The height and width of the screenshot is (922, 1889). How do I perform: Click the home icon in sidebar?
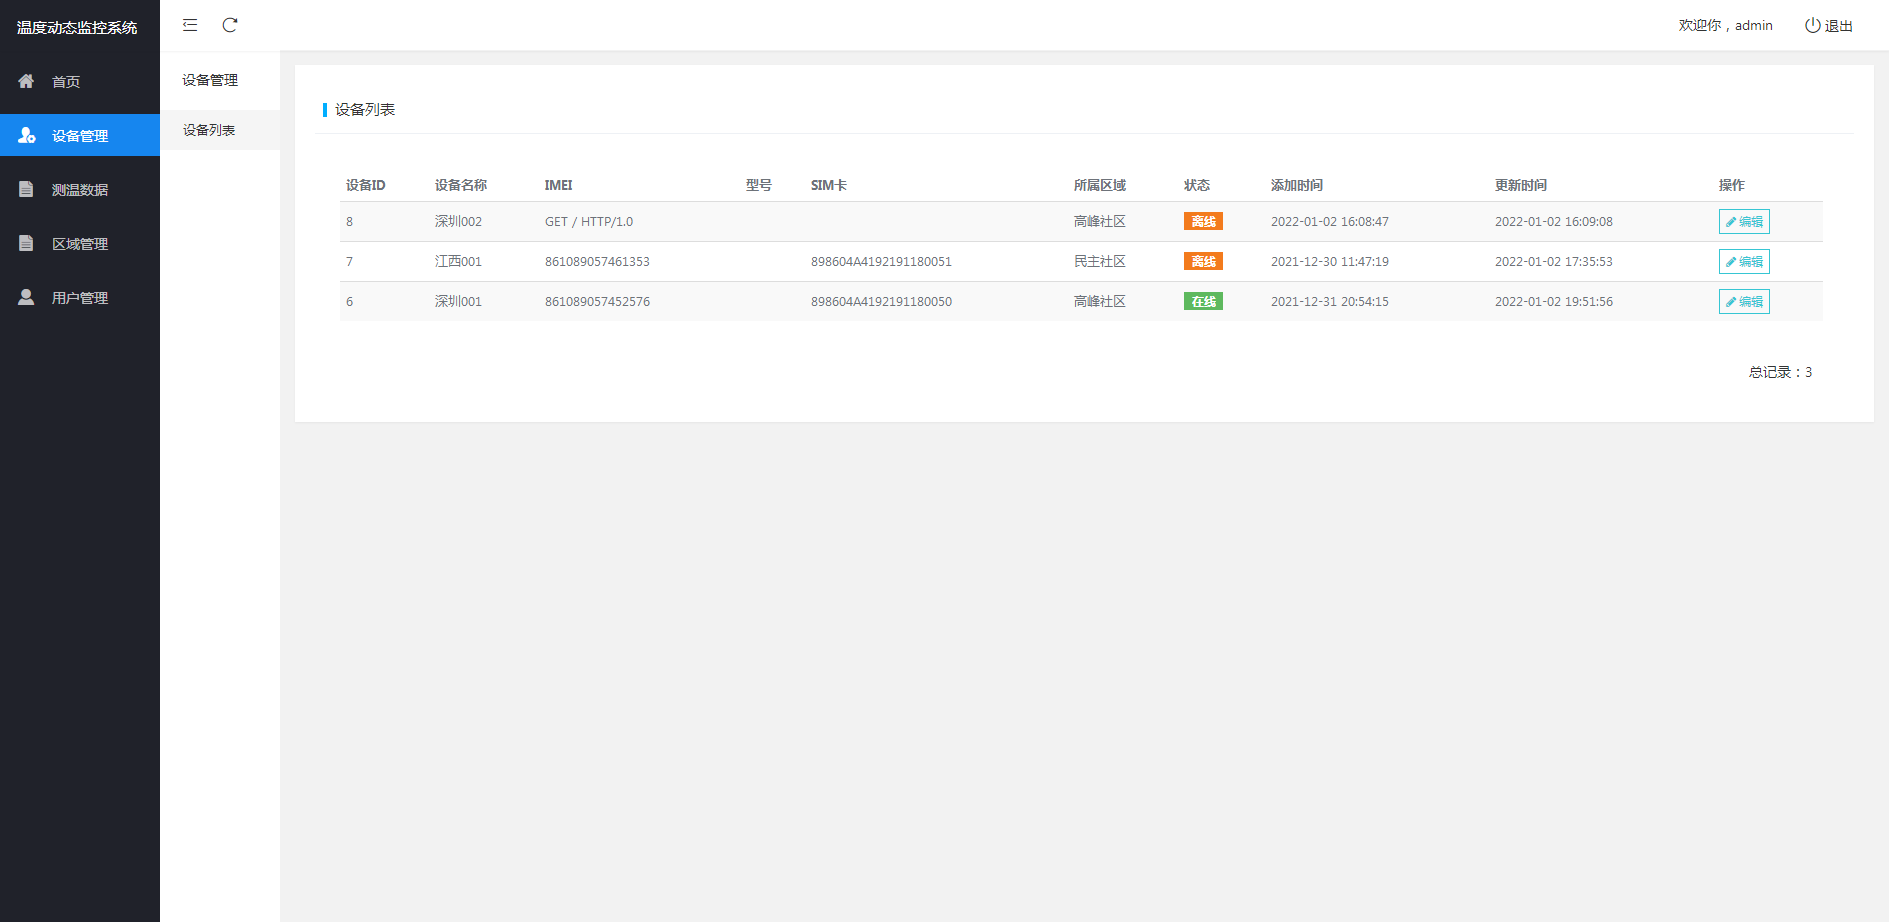(26, 81)
